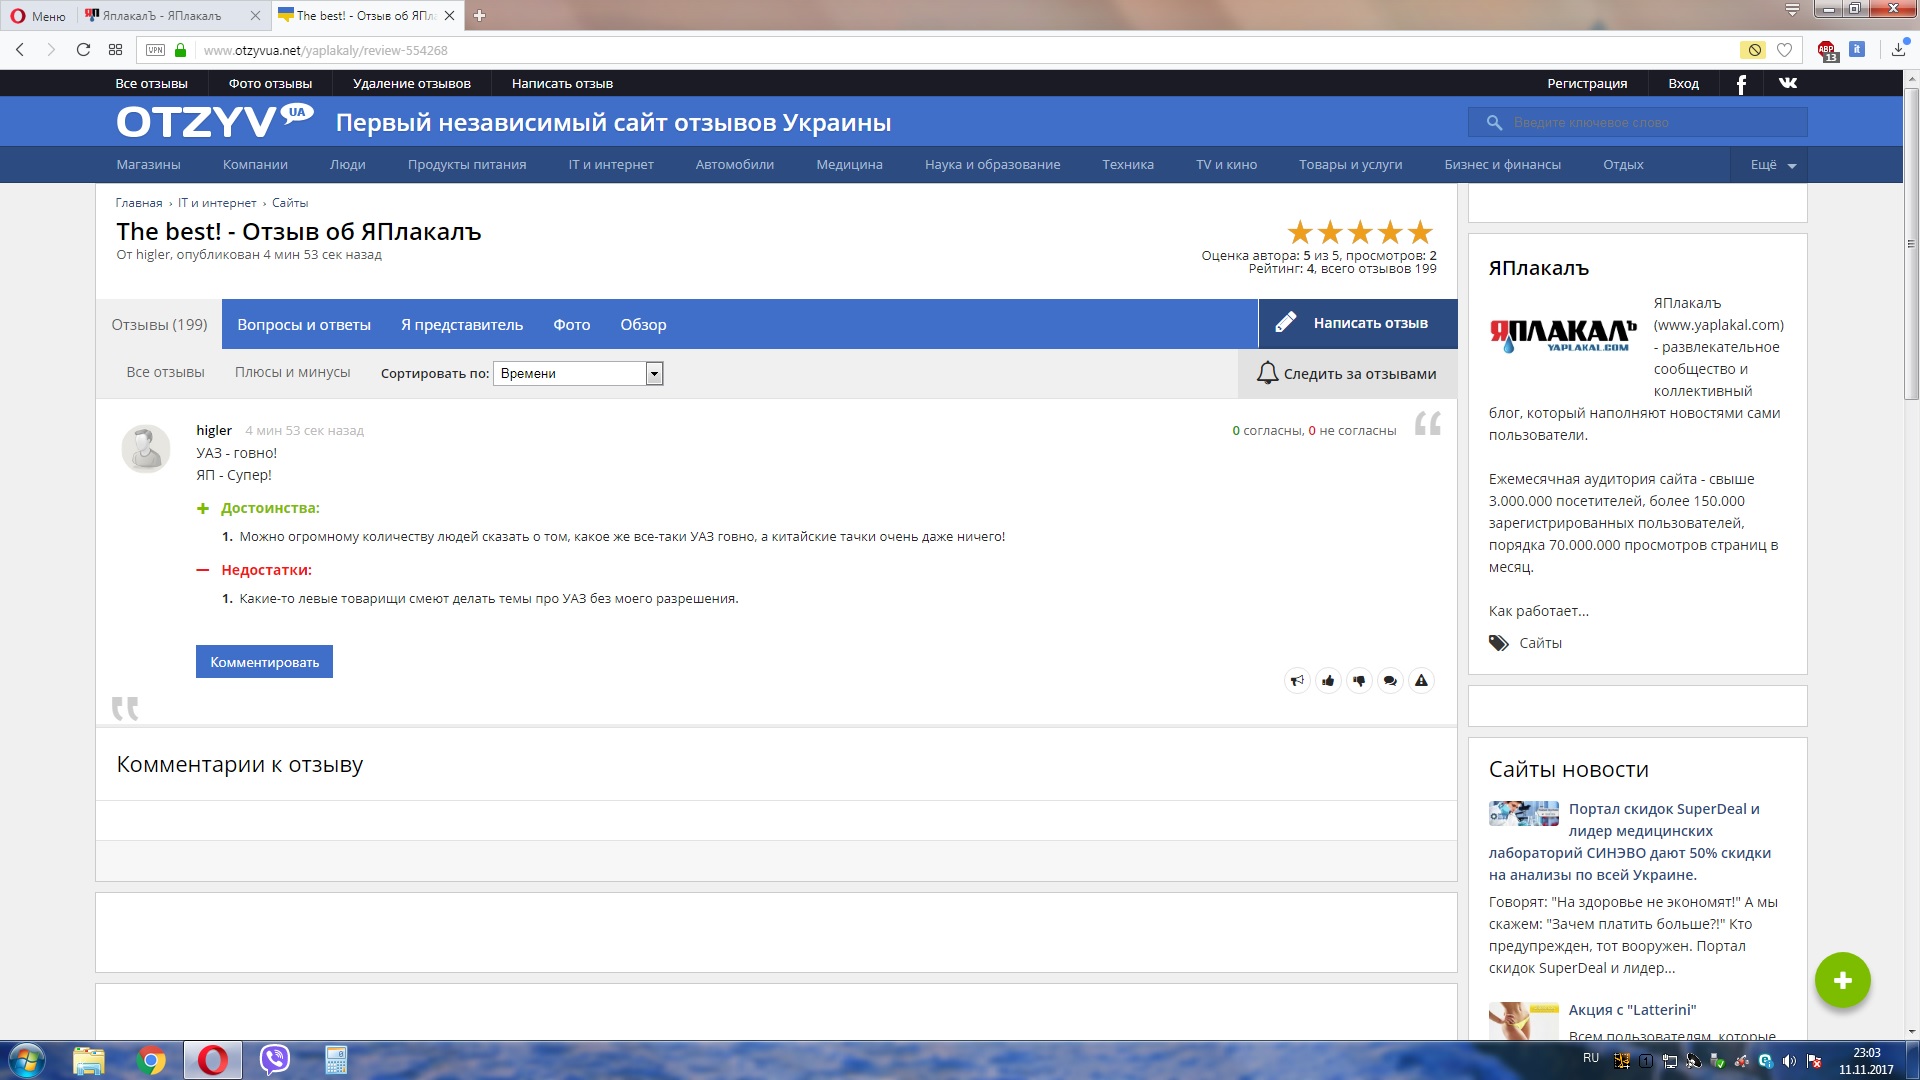Open Viber from the taskbar
1920x1080 pixels.
[274, 1060]
